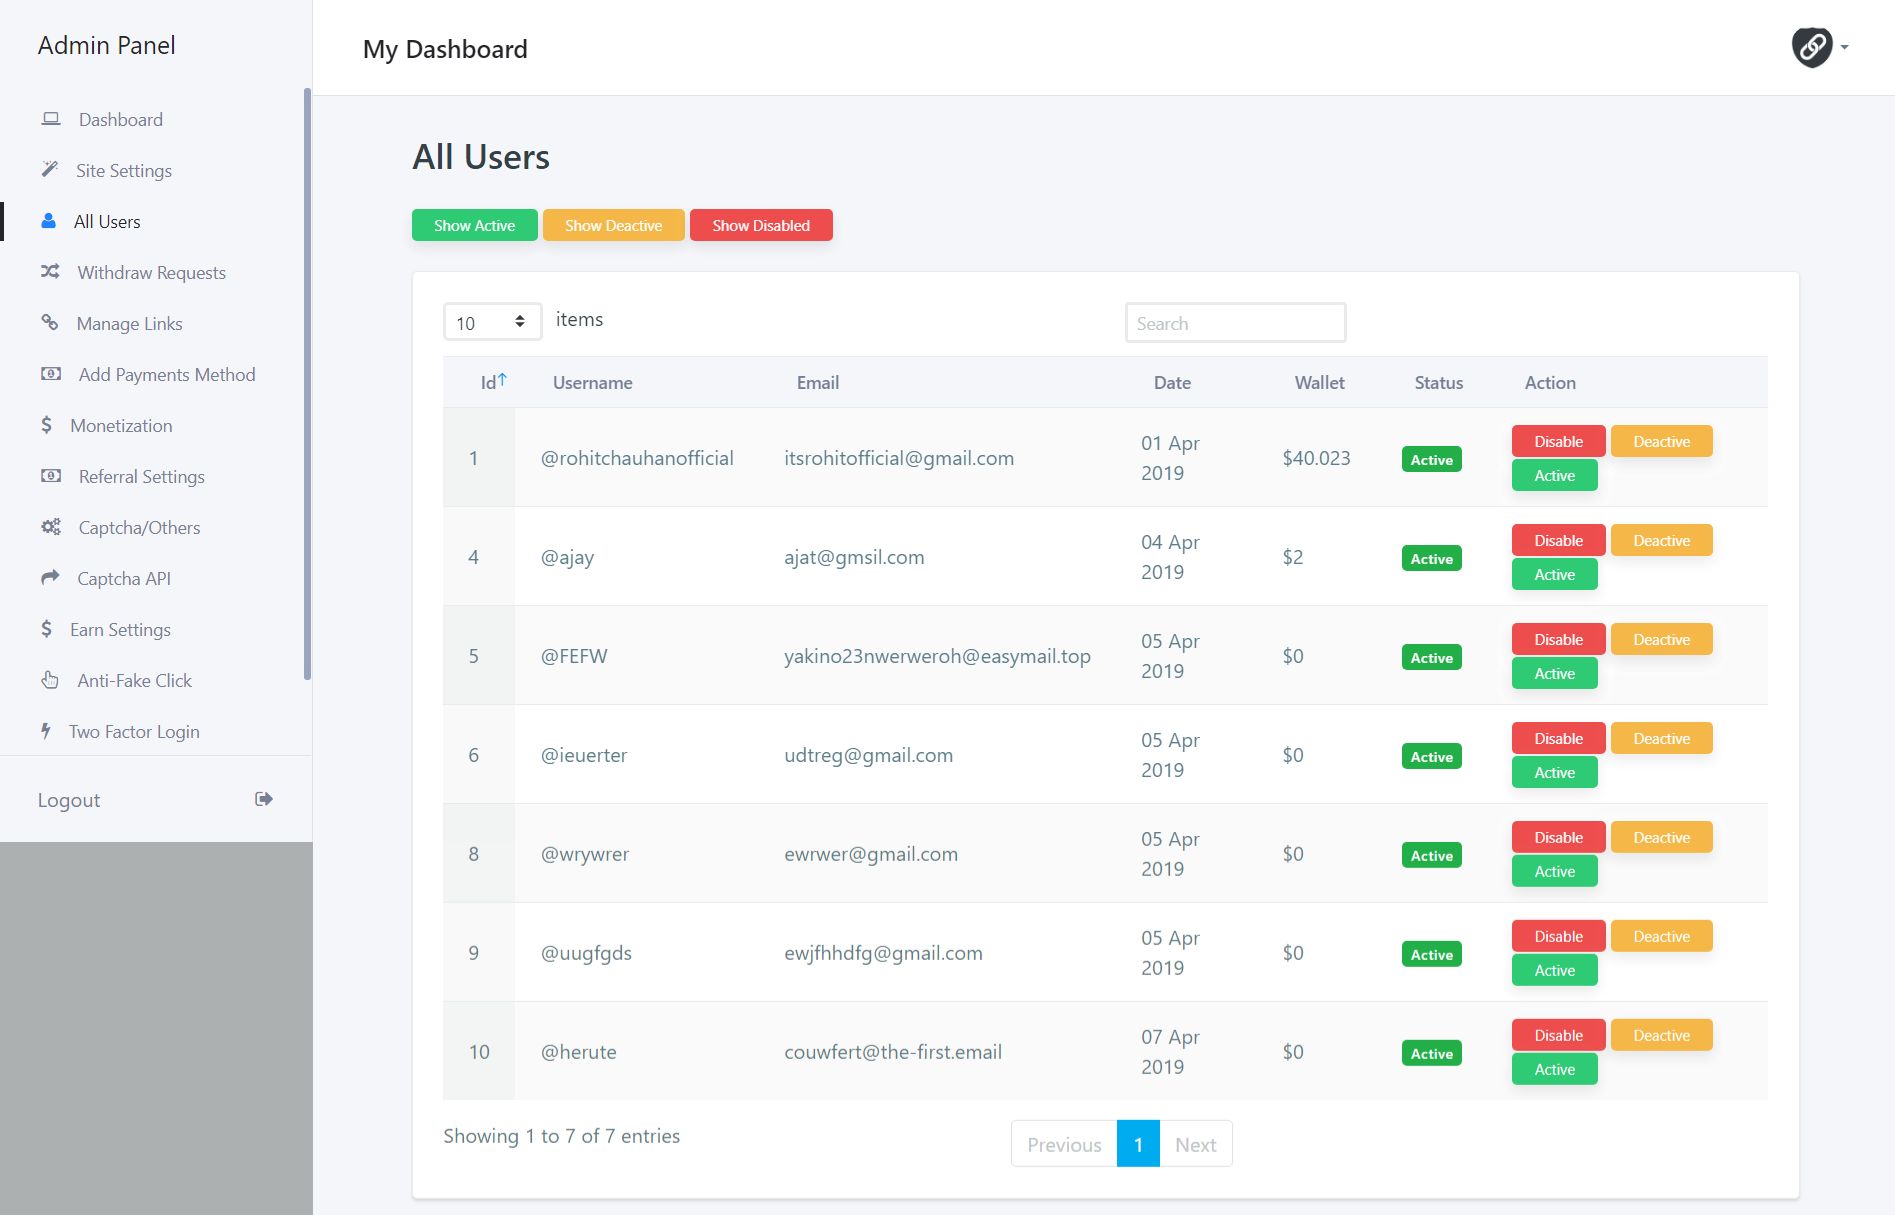1895x1215 pixels.
Task: Deactivate user @herute
Action: 1662,1035
